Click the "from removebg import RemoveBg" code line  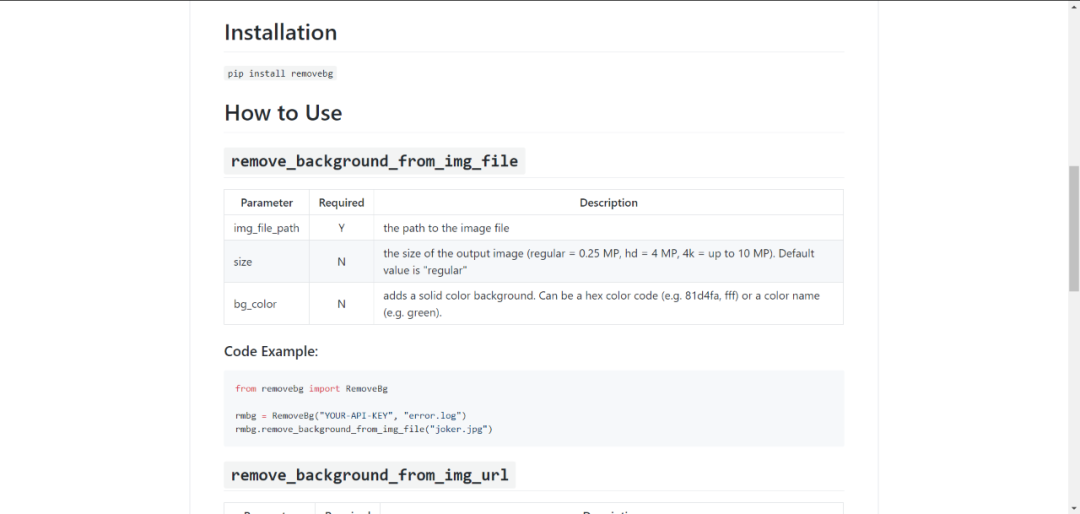point(311,389)
